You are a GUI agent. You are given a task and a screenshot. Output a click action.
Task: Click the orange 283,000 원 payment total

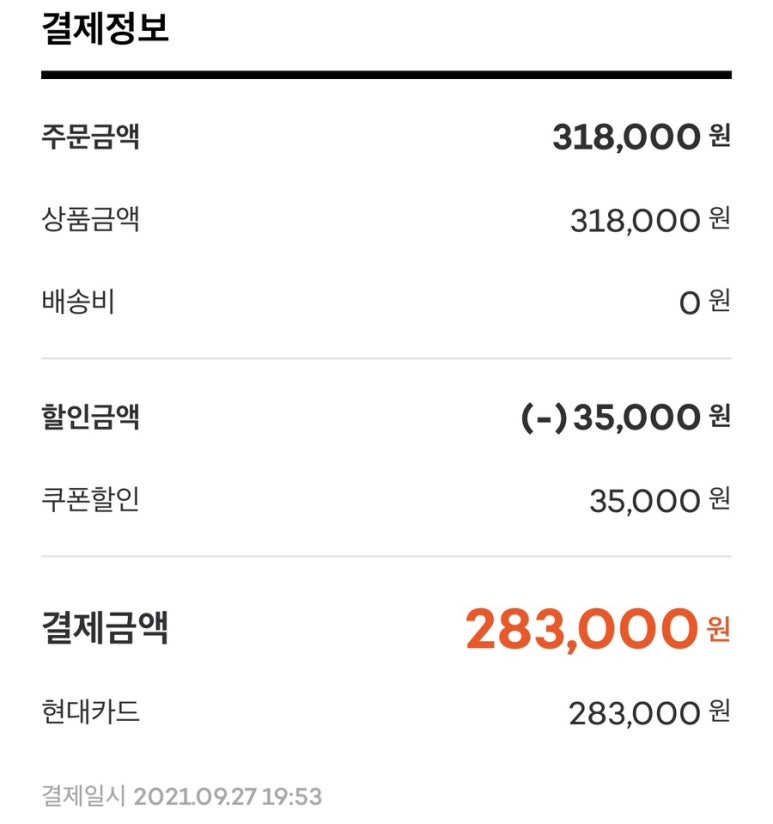pyautogui.click(x=580, y=629)
